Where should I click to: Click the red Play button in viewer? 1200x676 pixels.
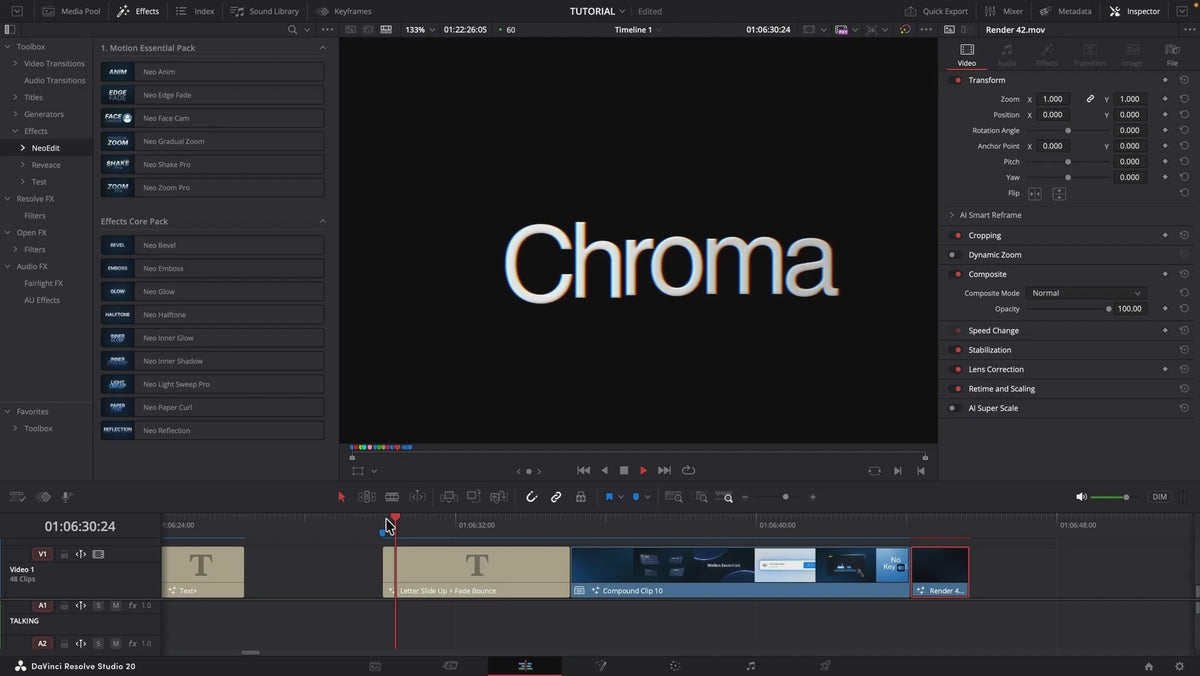tap(643, 470)
